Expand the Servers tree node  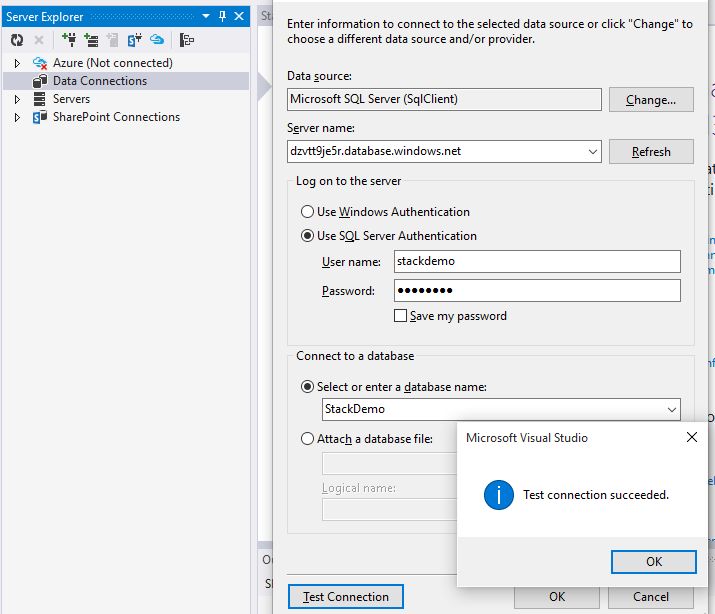tap(17, 99)
